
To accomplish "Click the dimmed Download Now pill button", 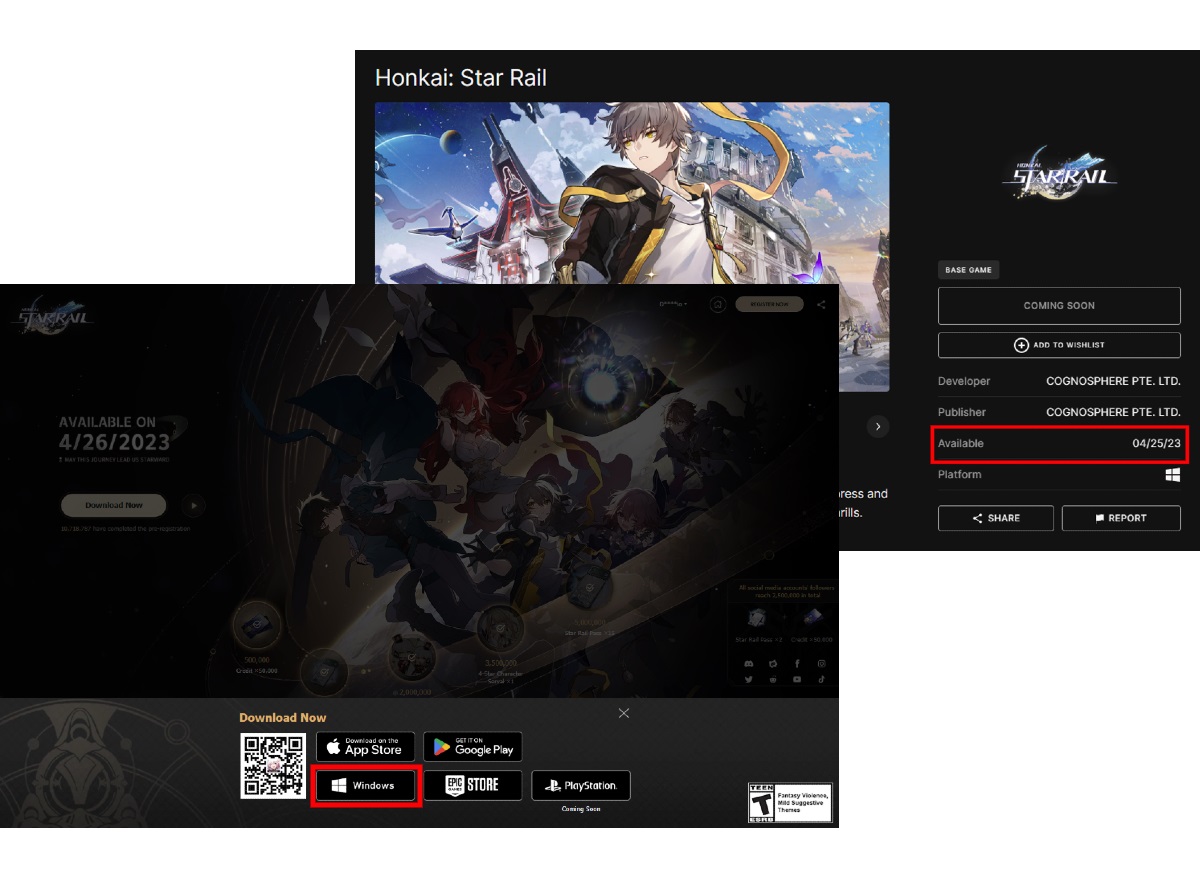I will 113,505.
